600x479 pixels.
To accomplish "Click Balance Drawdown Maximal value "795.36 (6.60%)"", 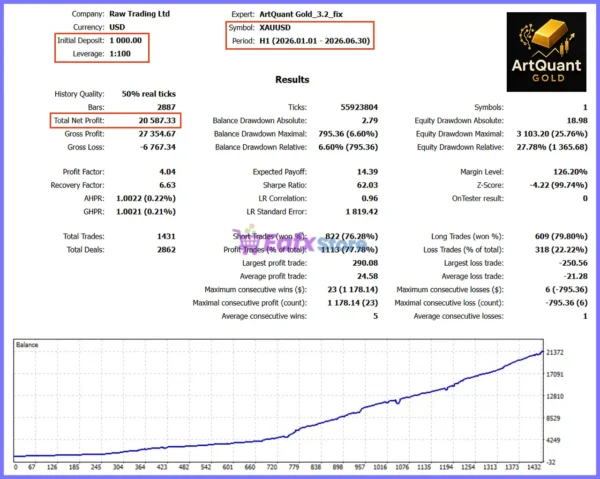I will point(348,134).
